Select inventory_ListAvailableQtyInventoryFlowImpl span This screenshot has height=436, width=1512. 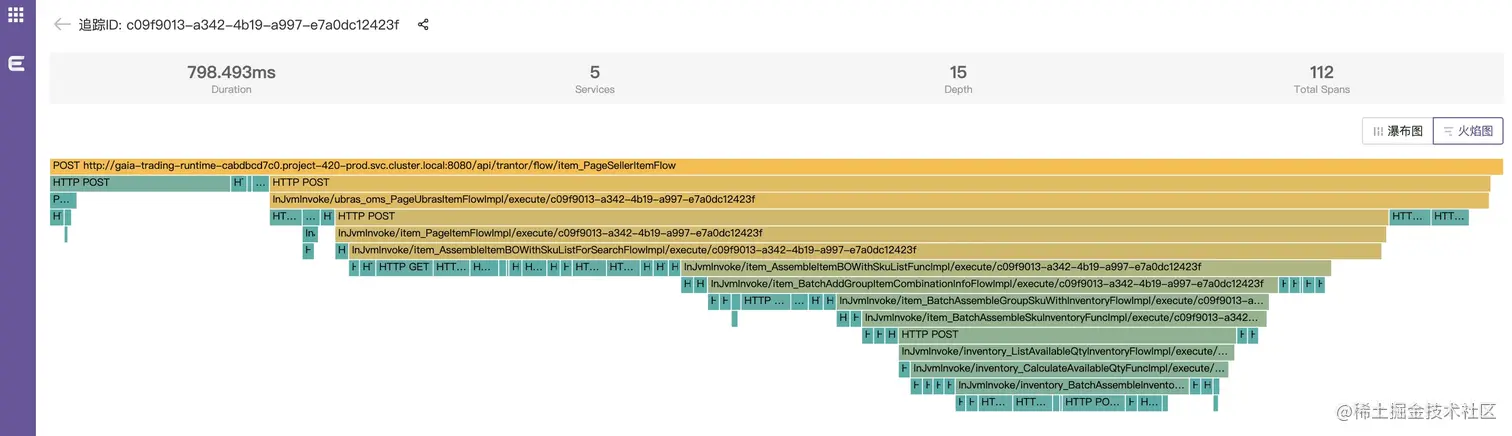pos(1066,352)
